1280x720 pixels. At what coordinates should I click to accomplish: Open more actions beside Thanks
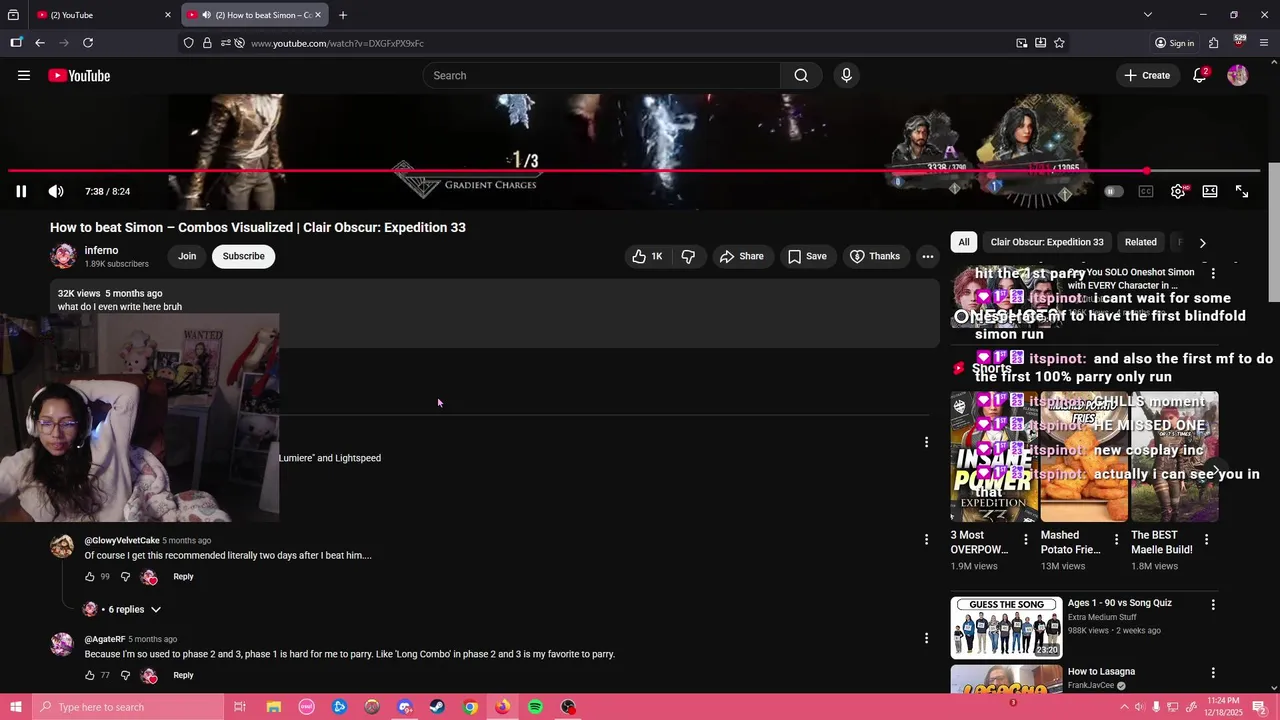point(928,256)
